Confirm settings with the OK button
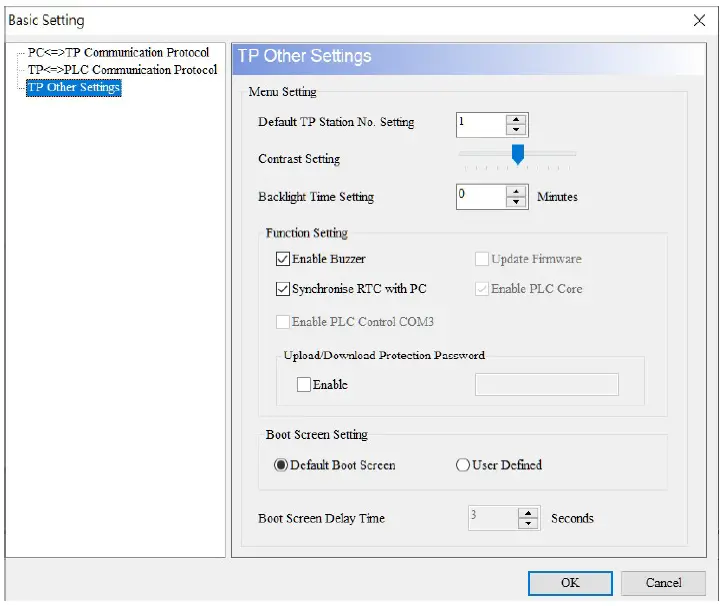The width and height of the screenshot is (723, 606). click(x=570, y=583)
